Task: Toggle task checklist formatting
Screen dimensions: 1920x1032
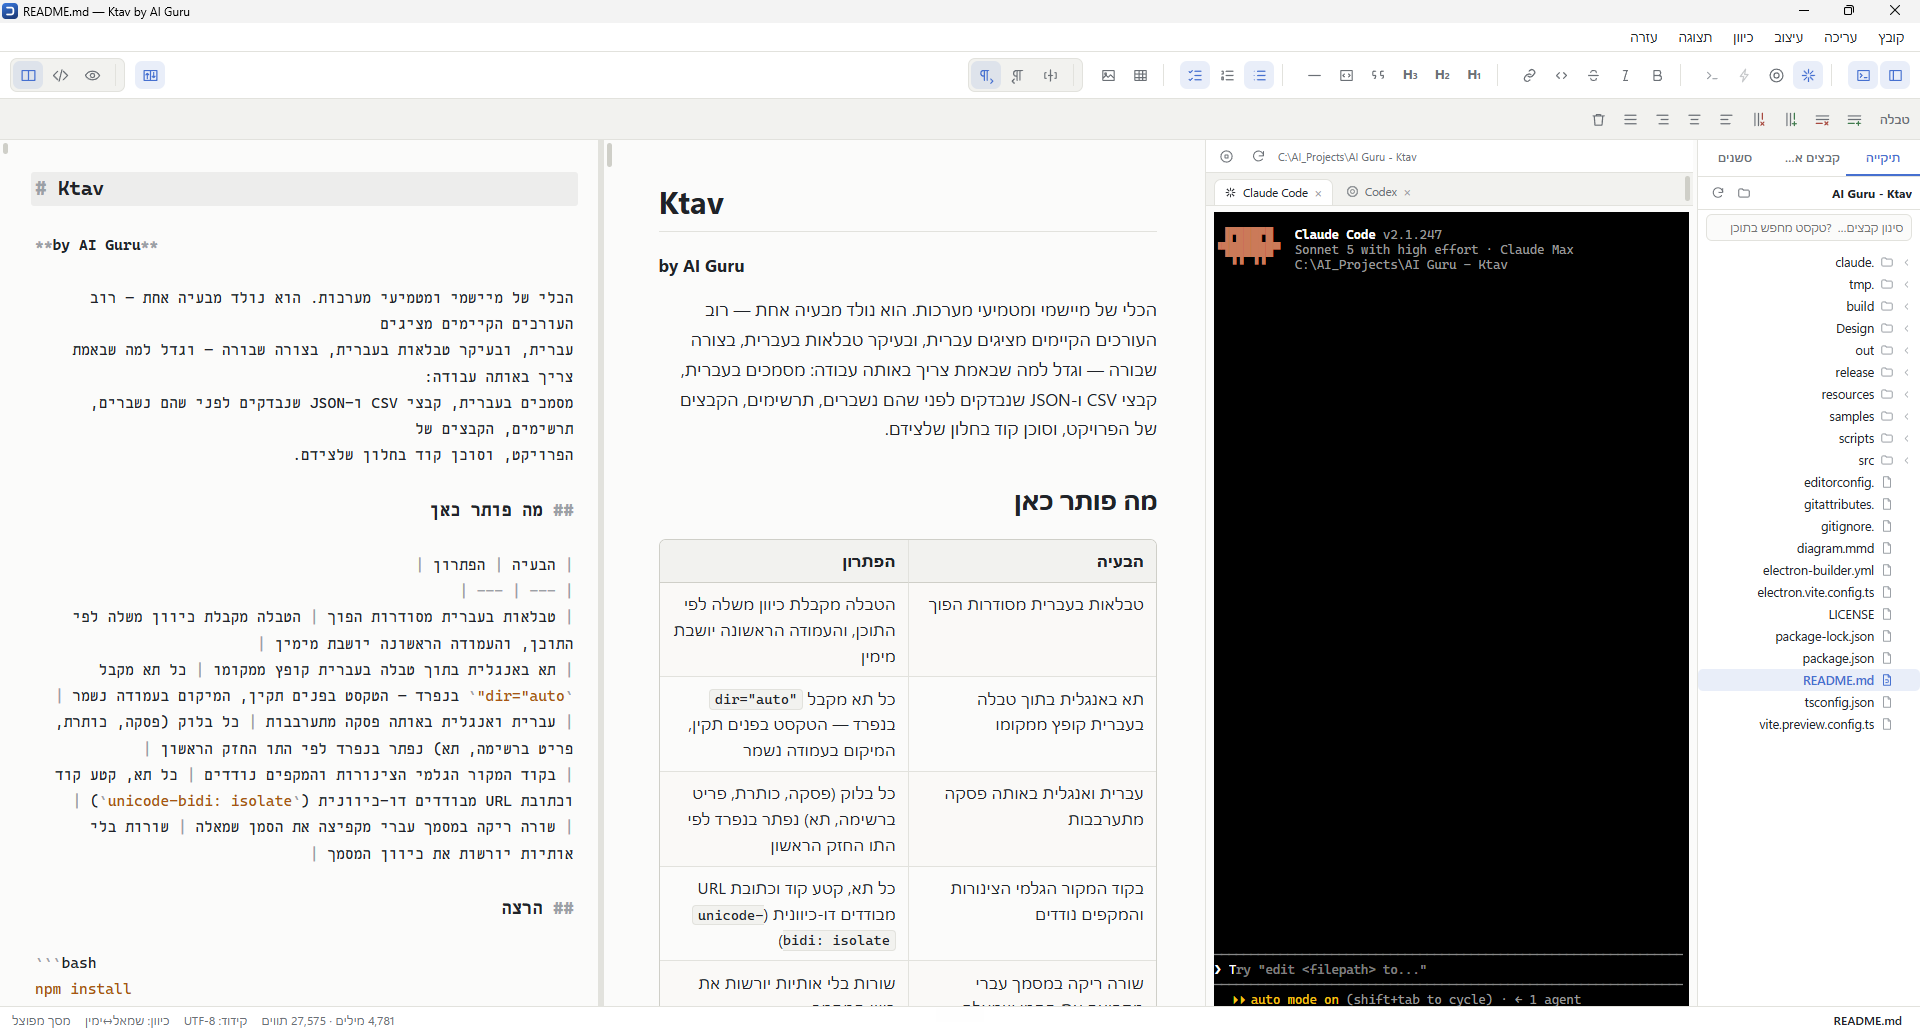Action: click(1195, 75)
